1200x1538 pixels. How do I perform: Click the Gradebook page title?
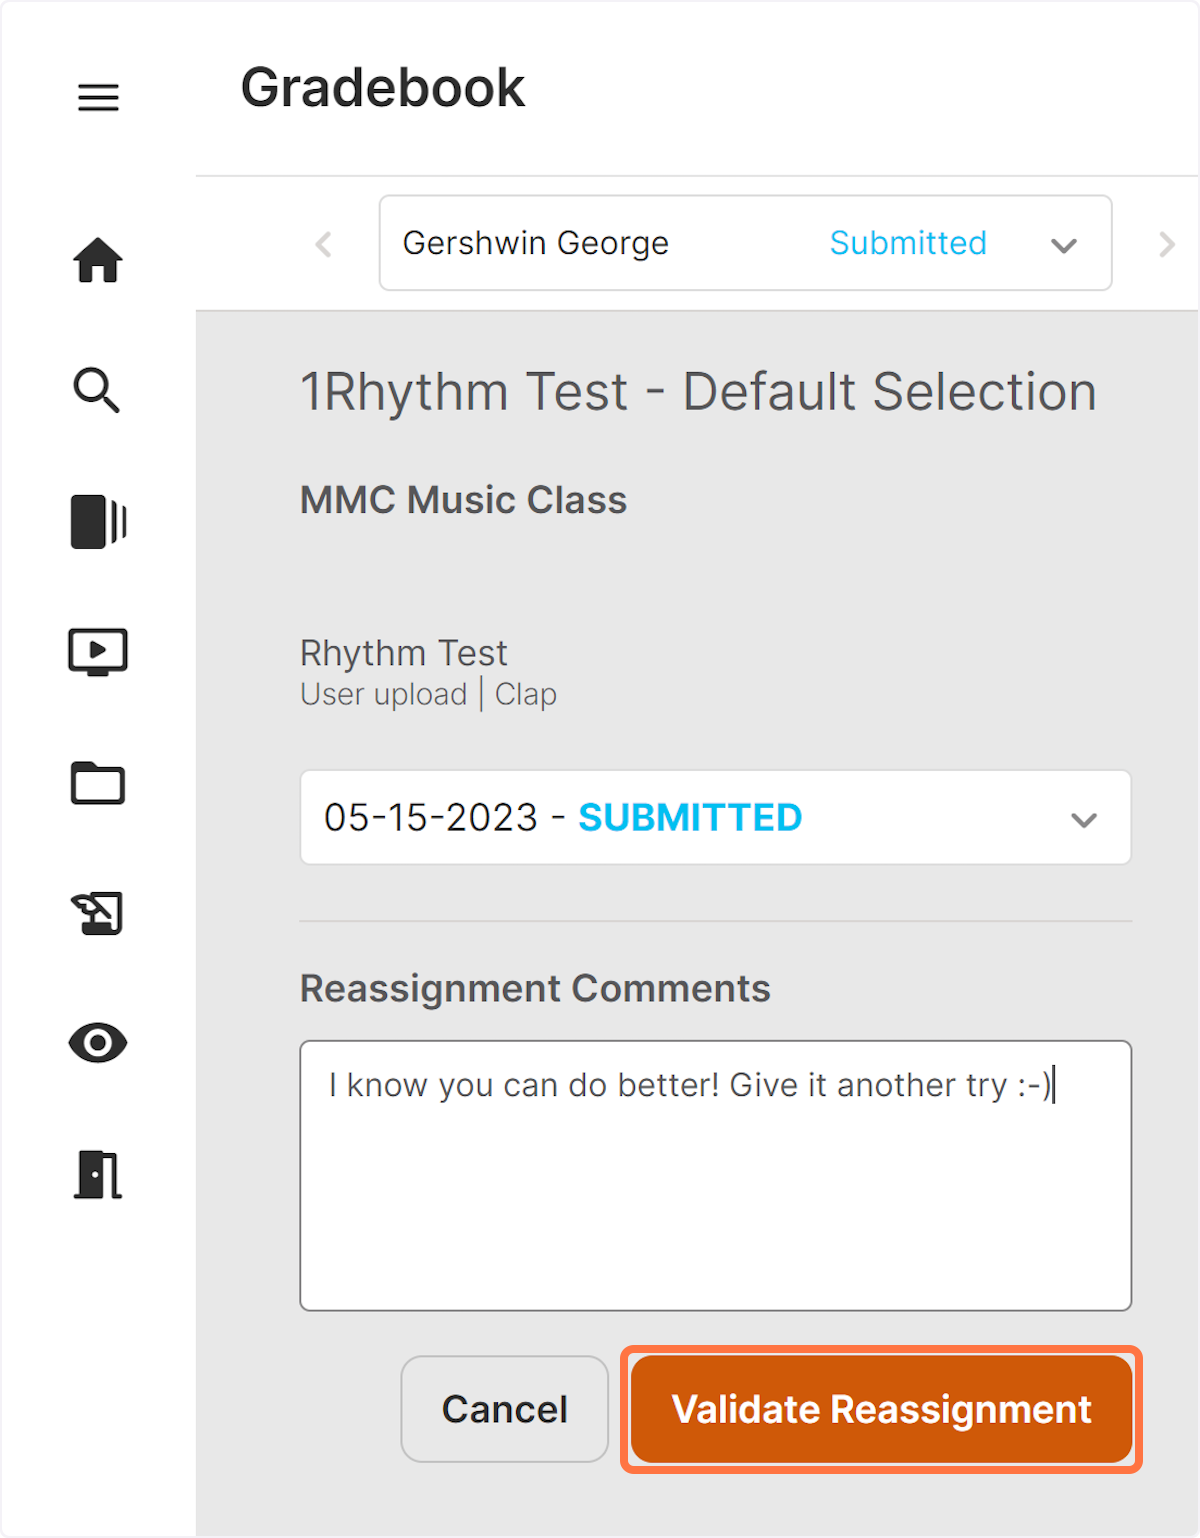(383, 88)
